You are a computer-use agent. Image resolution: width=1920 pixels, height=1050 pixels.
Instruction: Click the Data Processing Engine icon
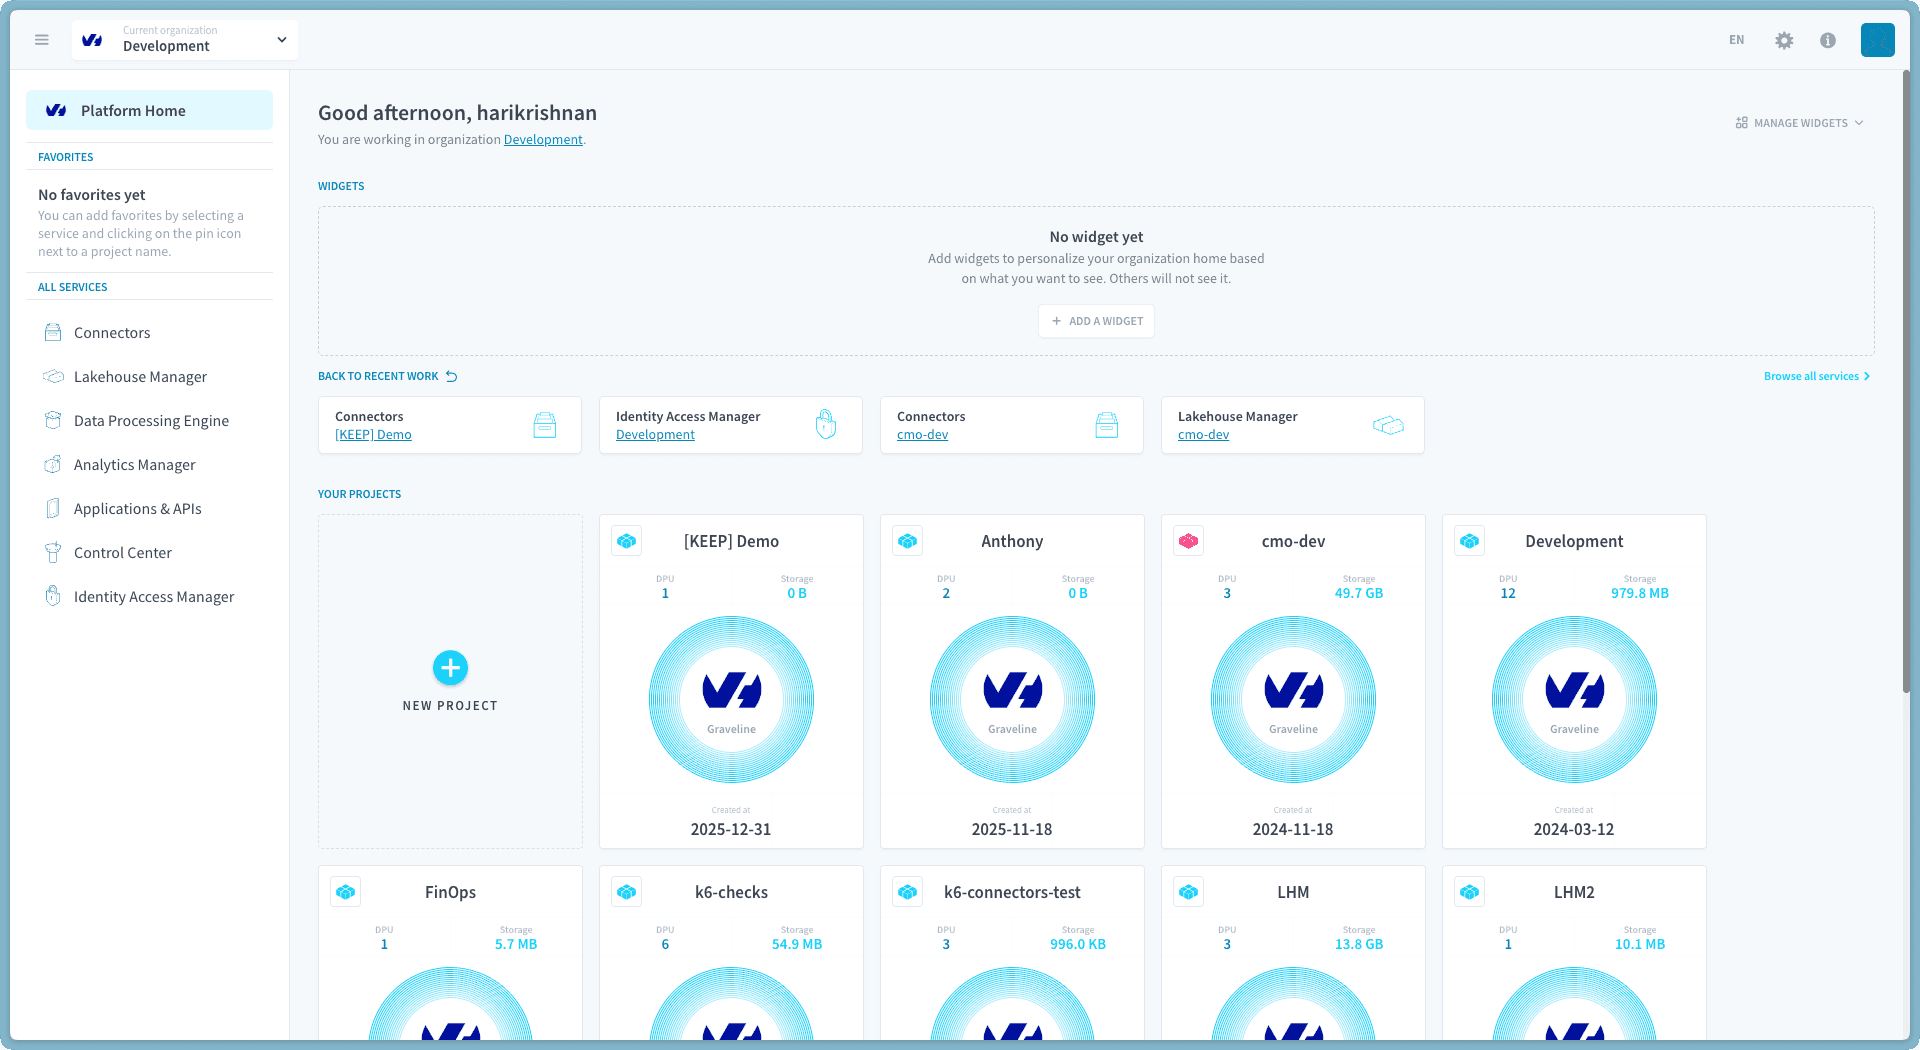point(53,421)
